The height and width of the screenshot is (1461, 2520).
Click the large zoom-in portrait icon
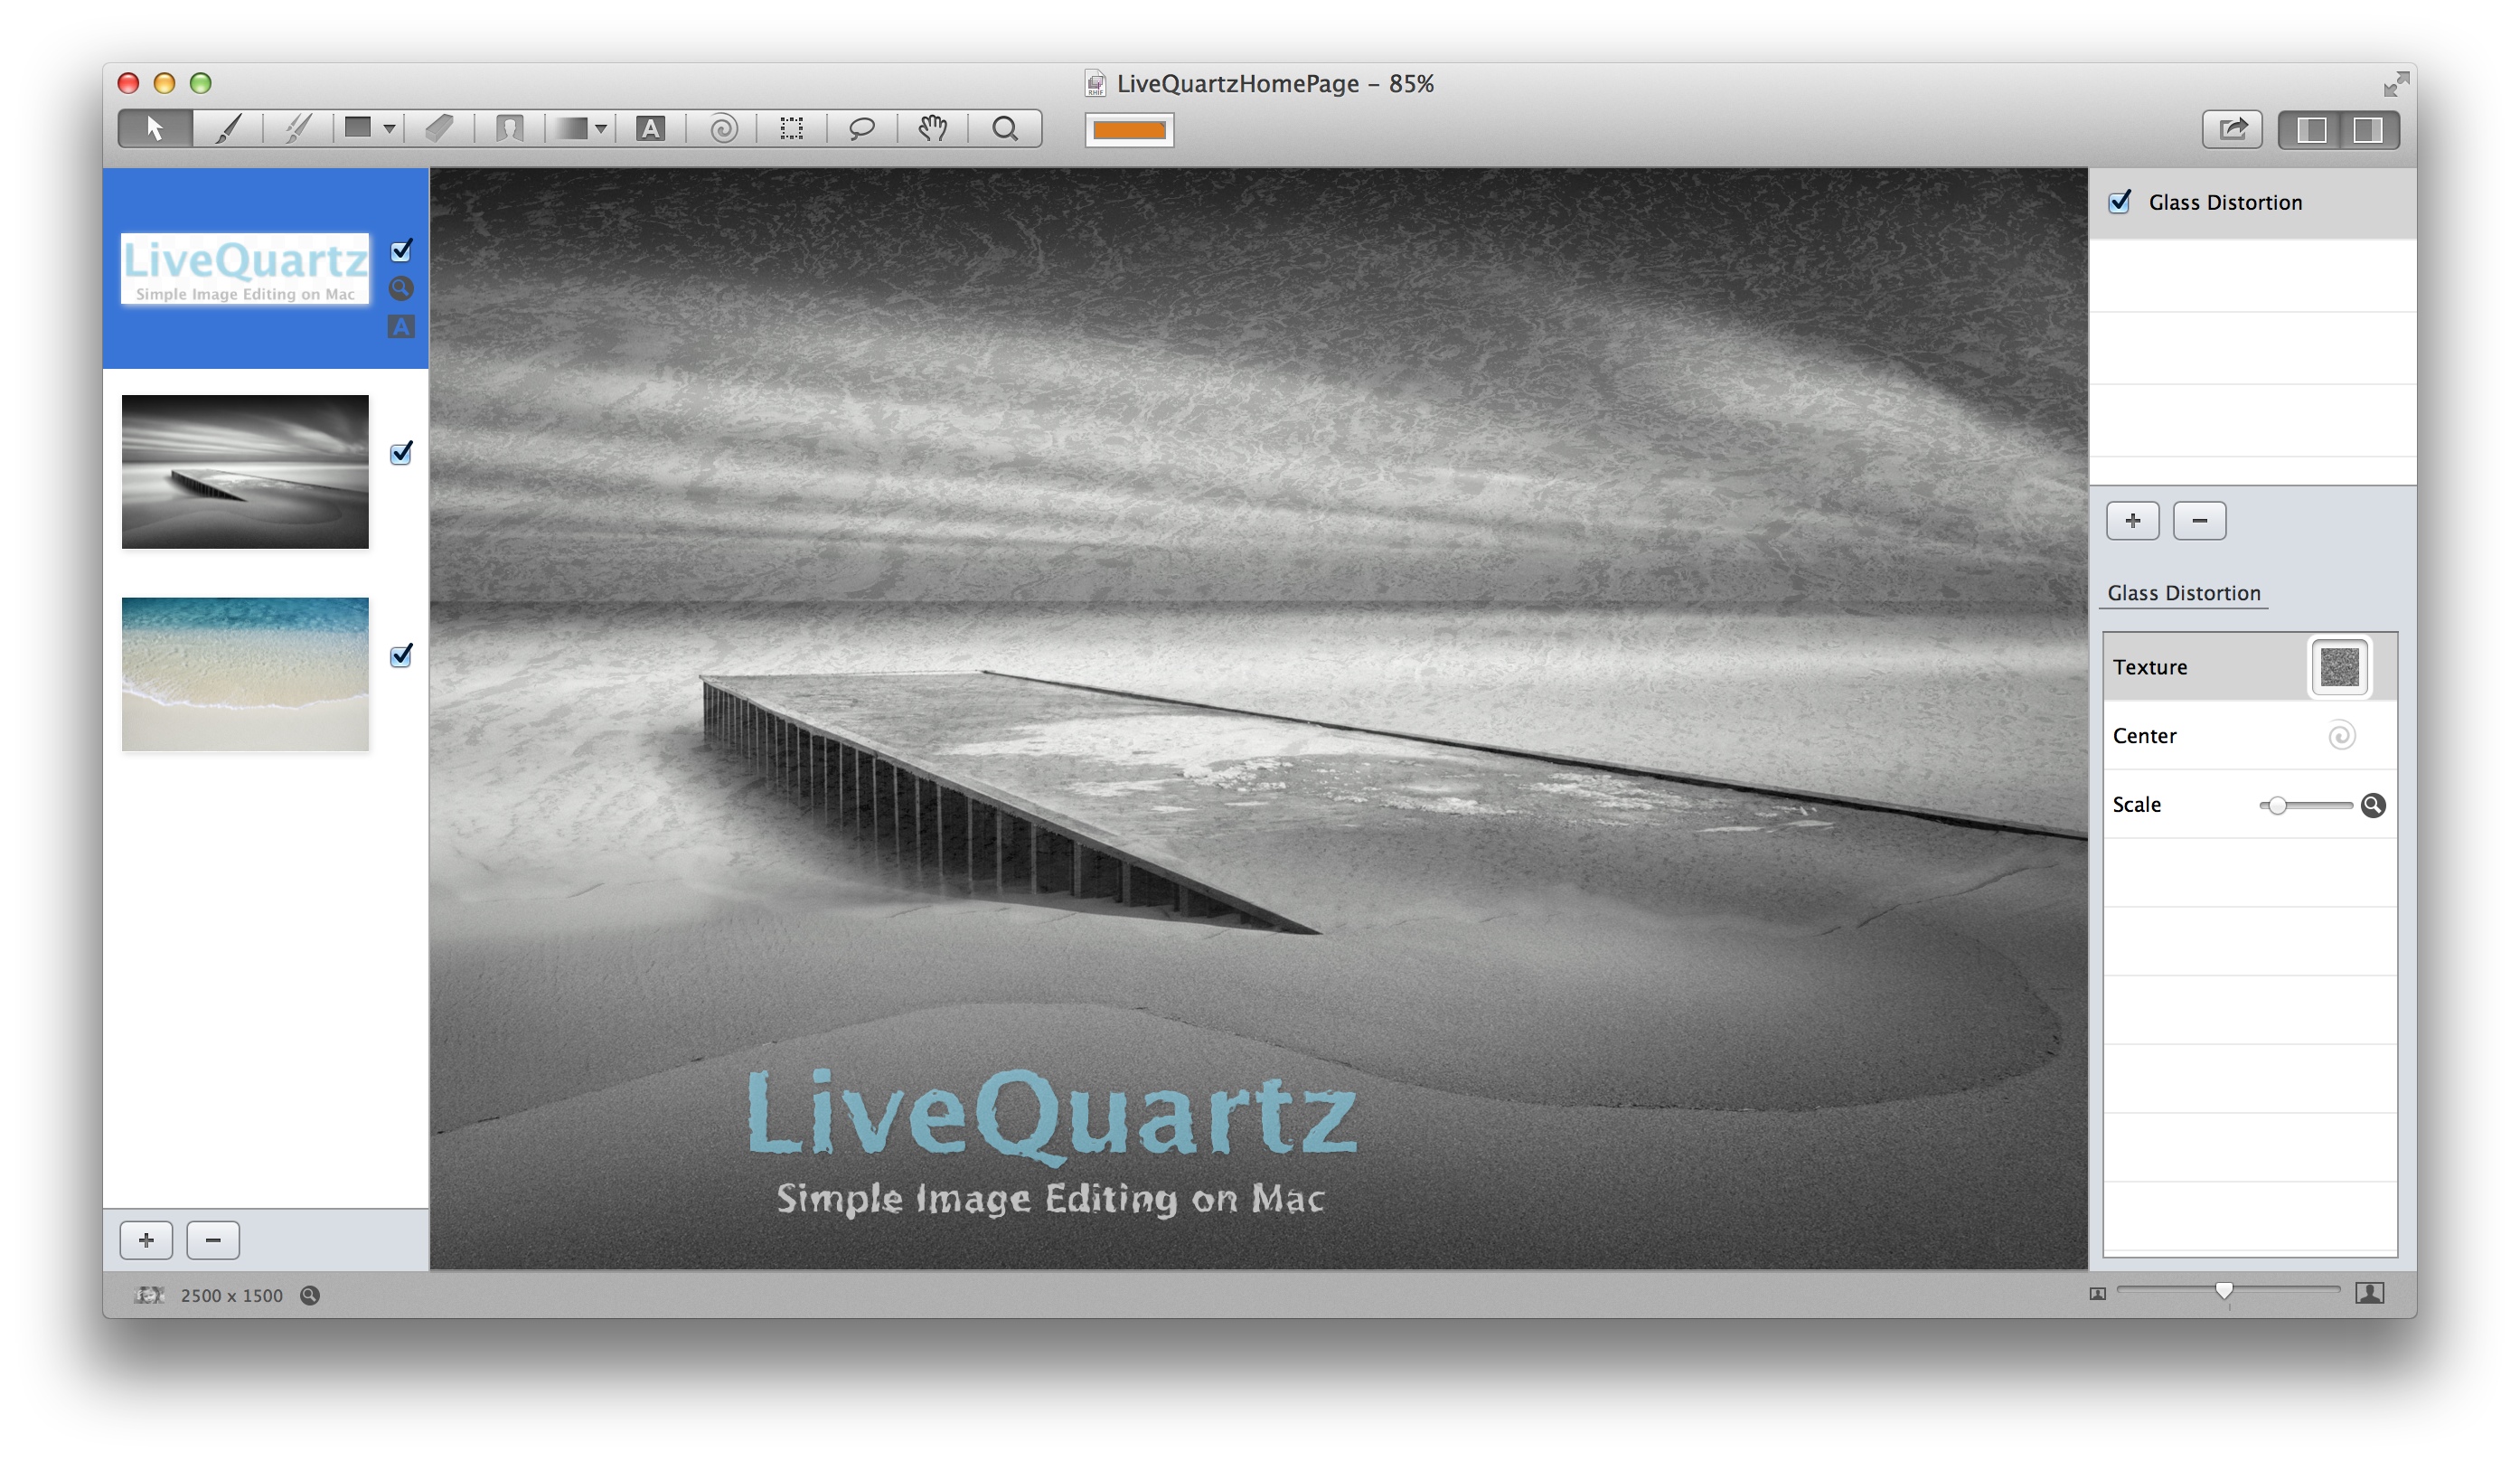[2369, 1293]
